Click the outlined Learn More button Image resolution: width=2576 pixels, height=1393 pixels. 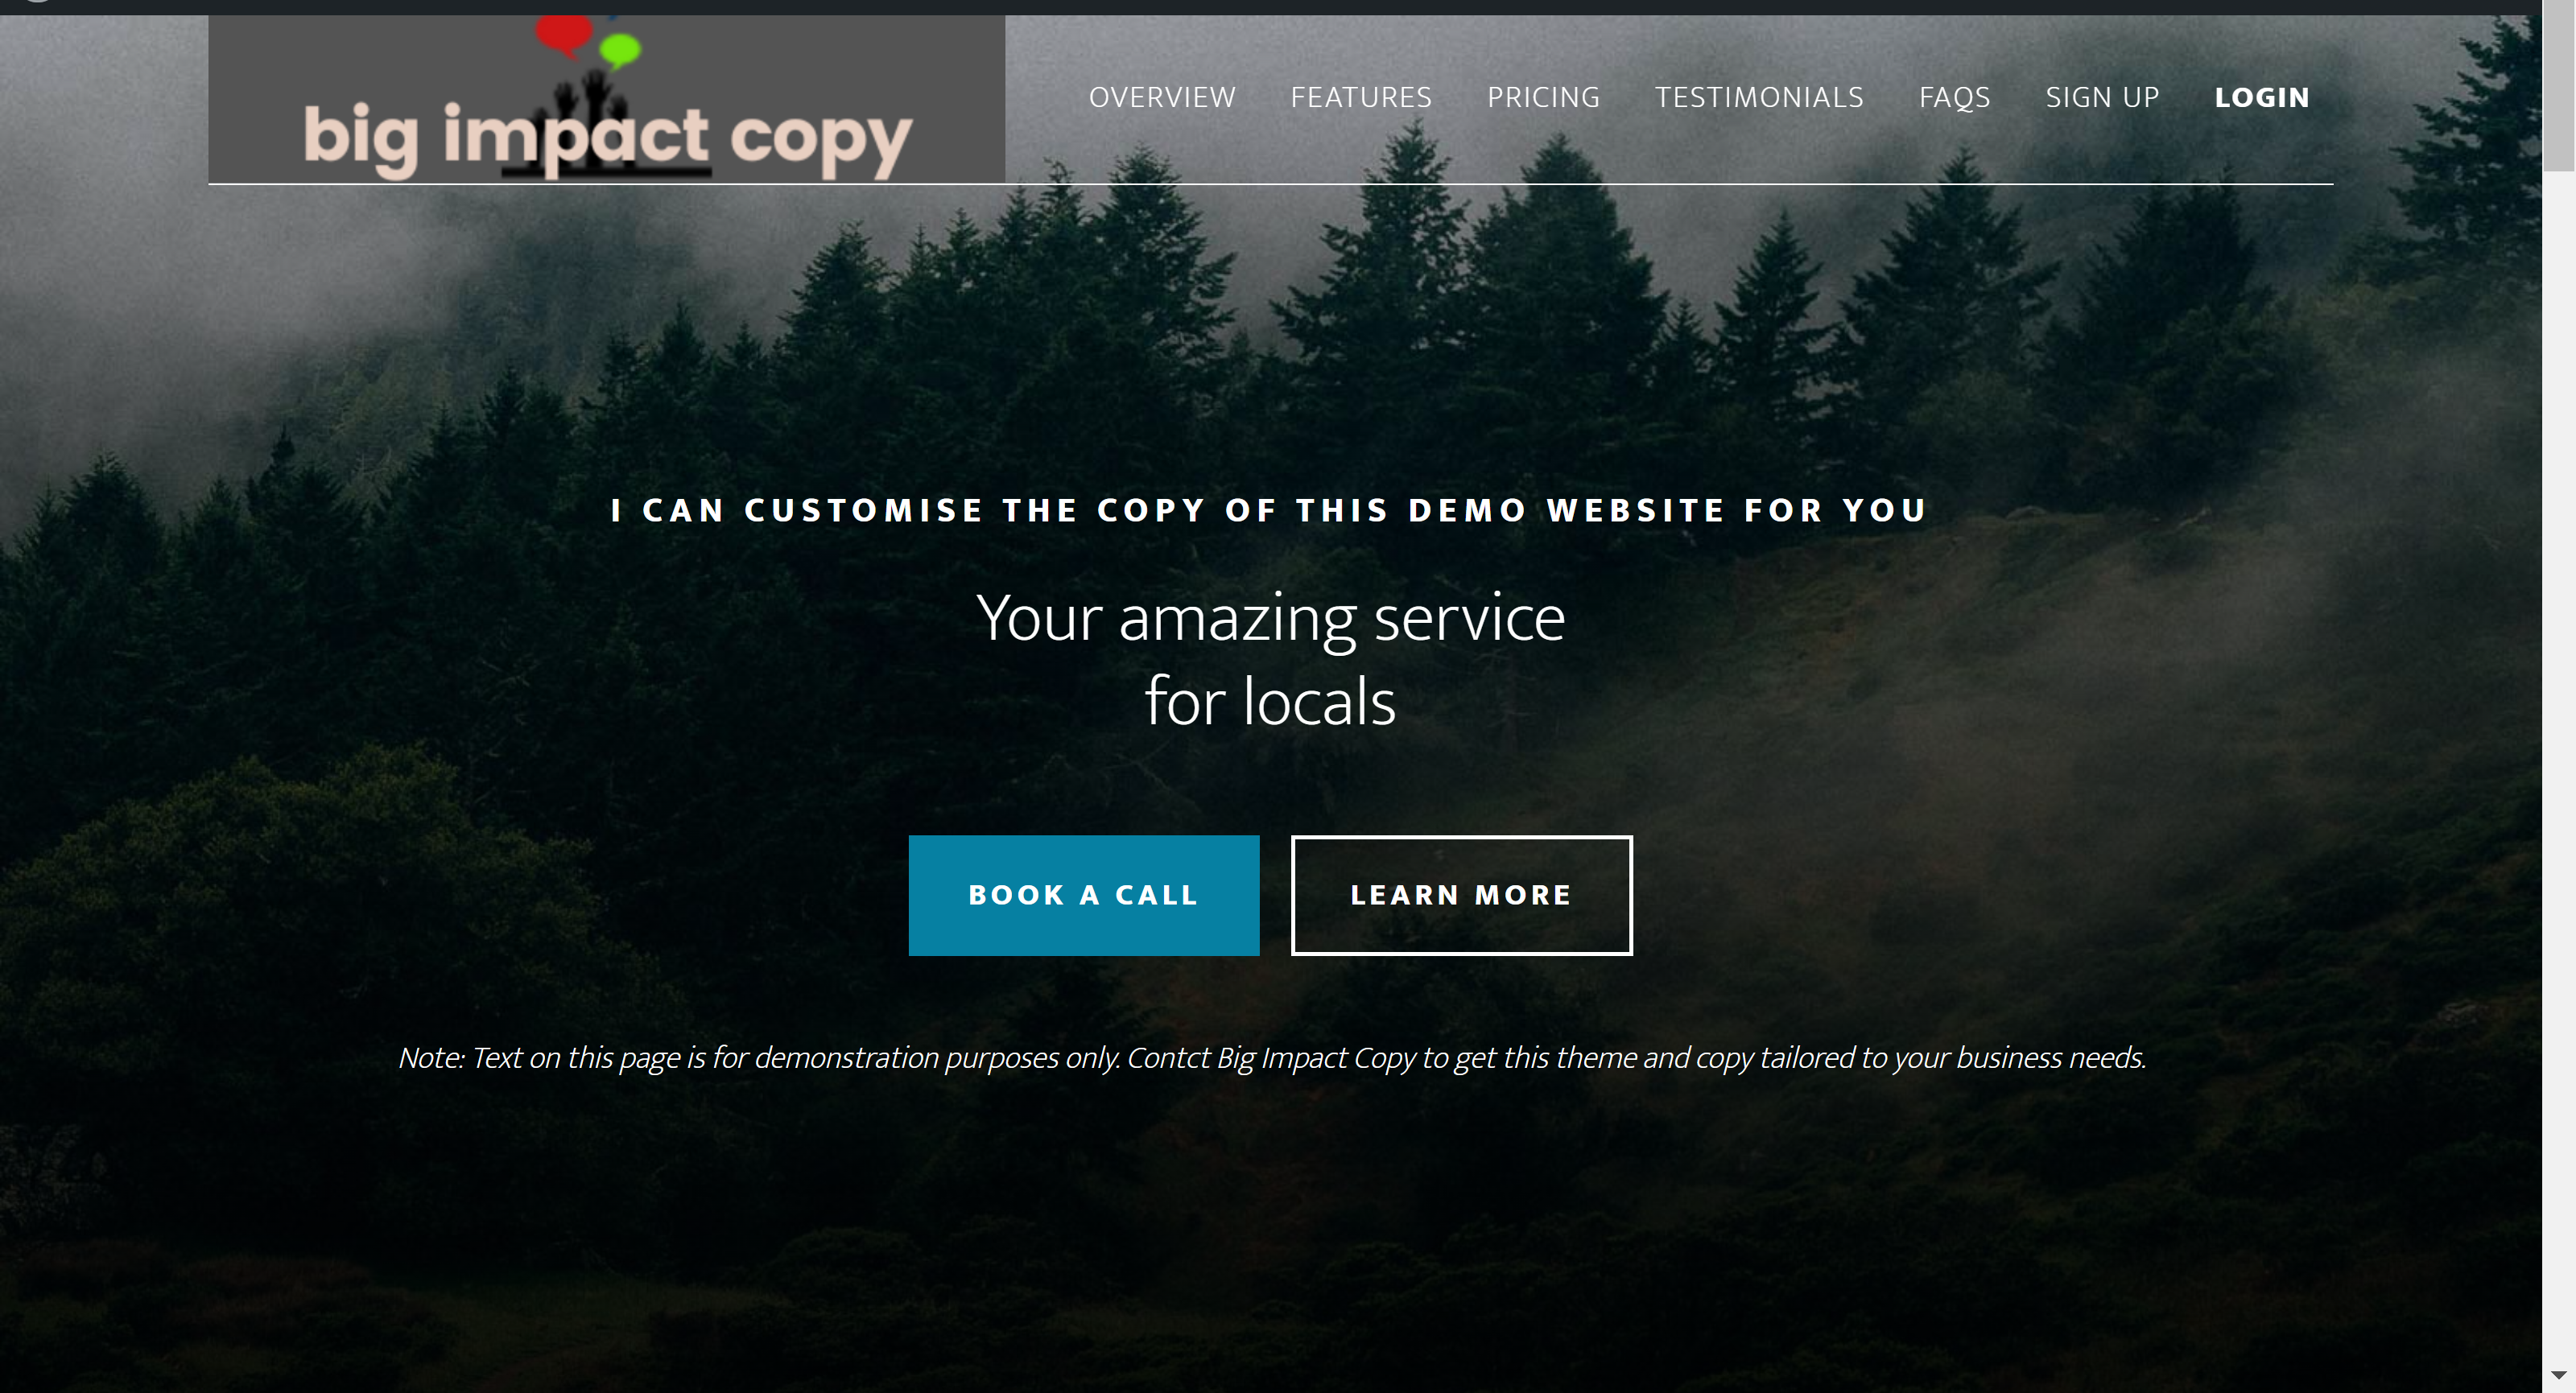pyautogui.click(x=1462, y=895)
